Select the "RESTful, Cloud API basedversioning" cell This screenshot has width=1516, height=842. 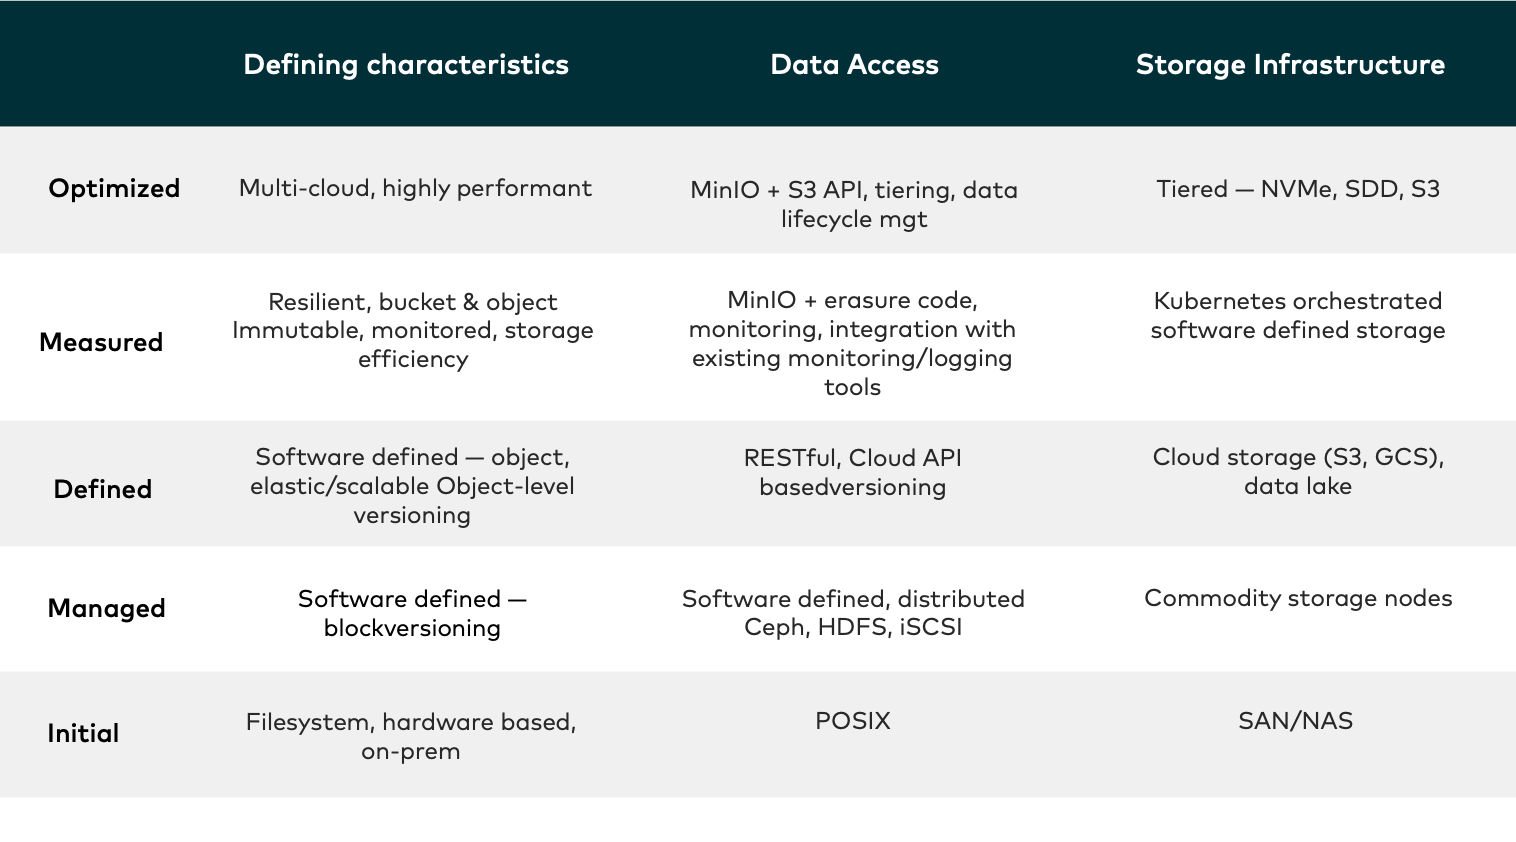click(852, 472)
